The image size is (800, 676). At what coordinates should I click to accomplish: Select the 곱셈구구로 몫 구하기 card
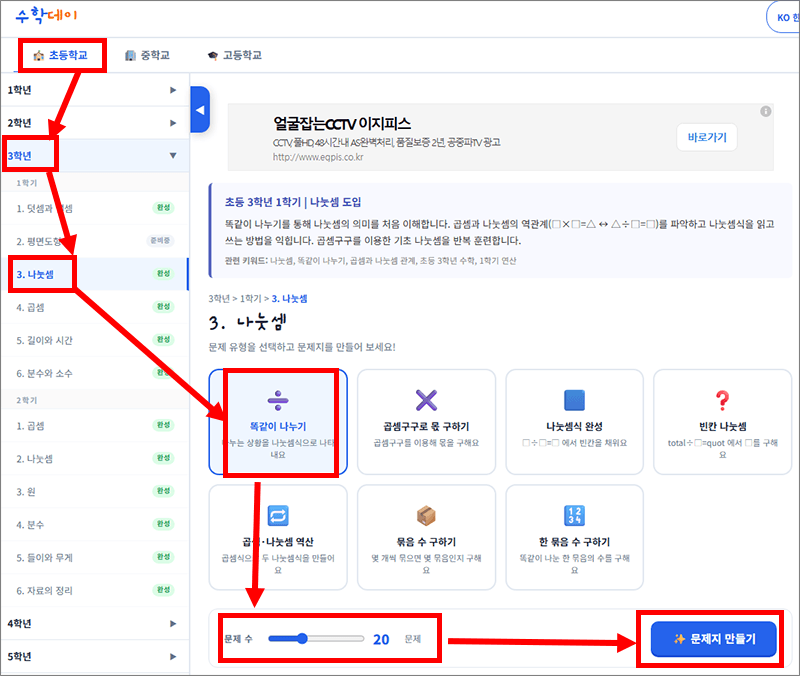[427, 422]
